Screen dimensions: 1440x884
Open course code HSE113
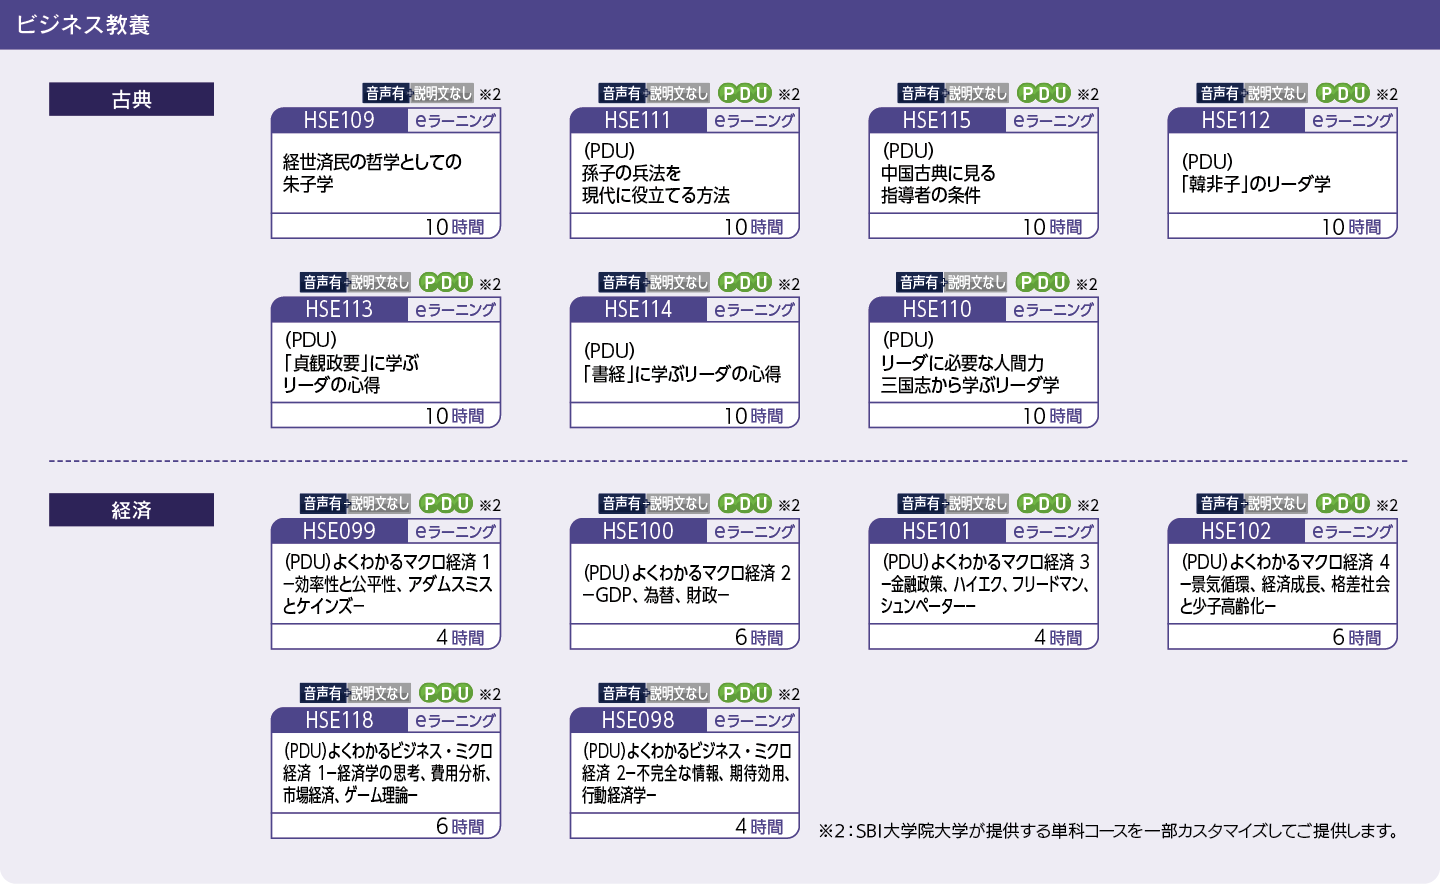[339, 309]
